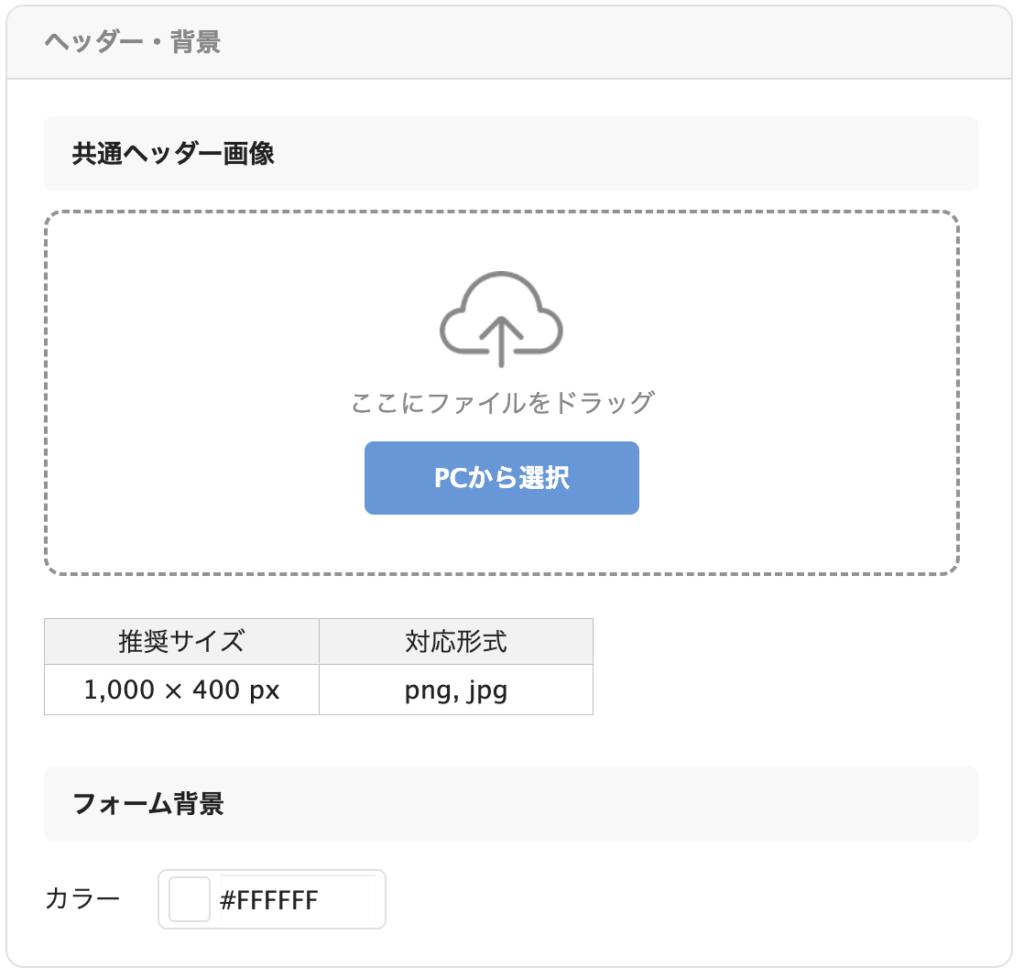Click the ここにファイルをドラッグ text

coord(502,402)
